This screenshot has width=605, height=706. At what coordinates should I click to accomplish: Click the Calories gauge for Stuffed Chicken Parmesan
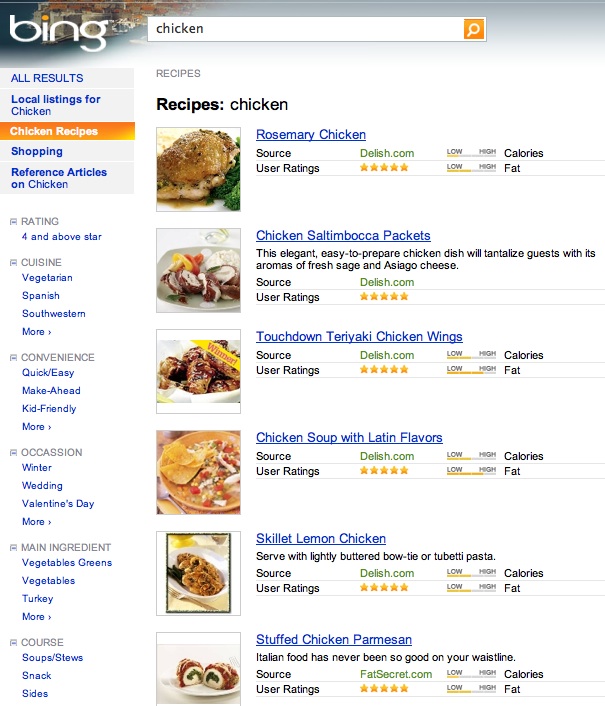[471, 674]
